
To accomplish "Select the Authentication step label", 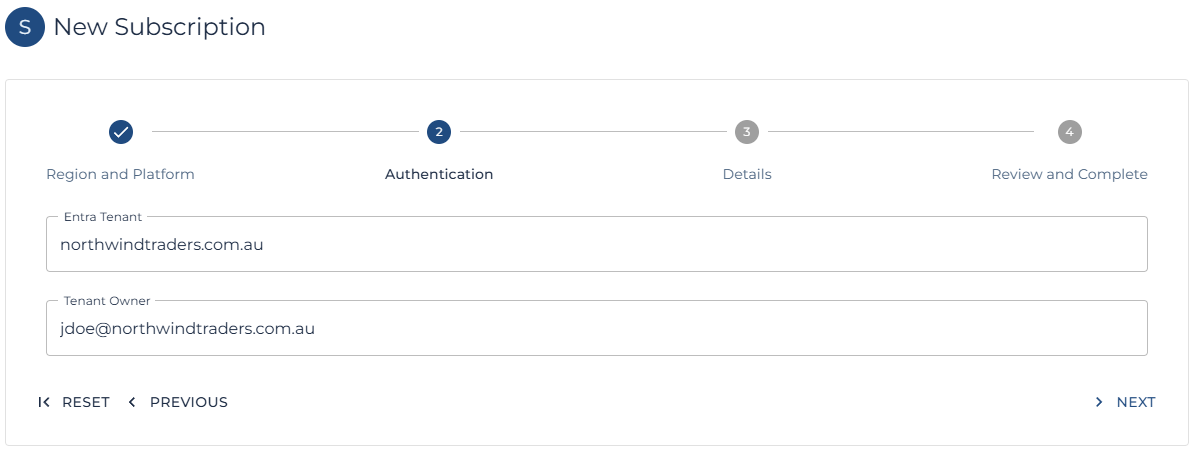I will point(439,174).
